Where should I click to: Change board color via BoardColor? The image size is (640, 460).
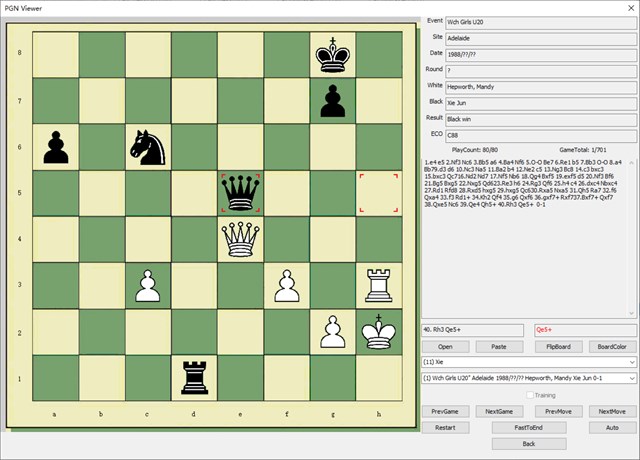[x=612, y=347]
